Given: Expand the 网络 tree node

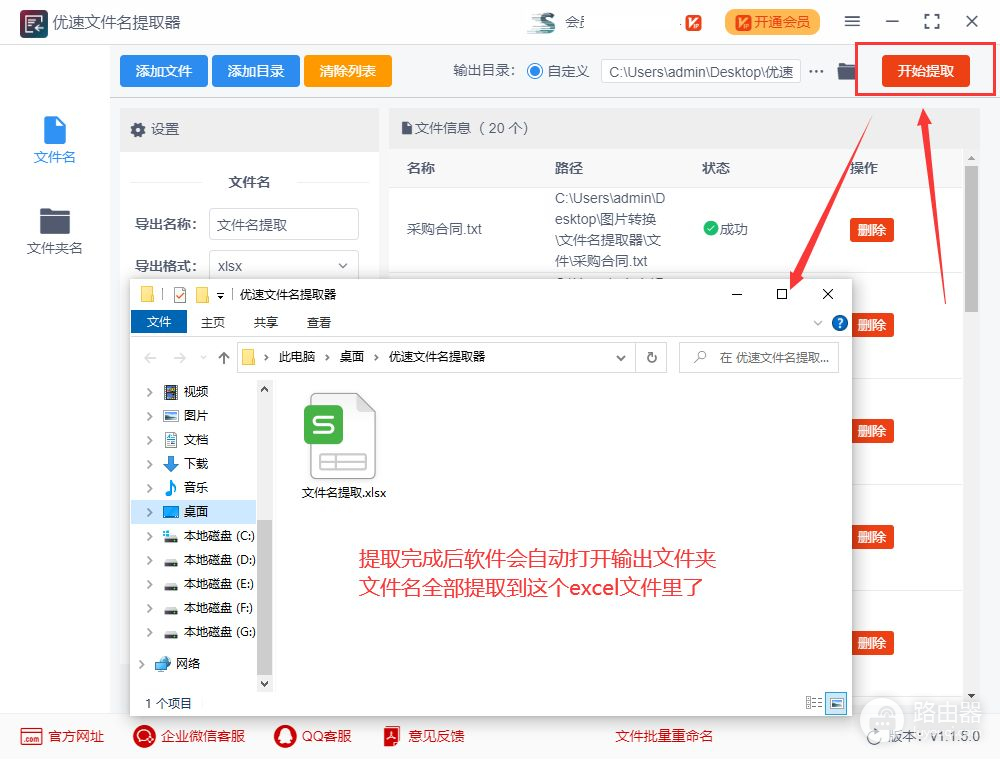Looking at the screenshot, I should (x=142, y=664).
